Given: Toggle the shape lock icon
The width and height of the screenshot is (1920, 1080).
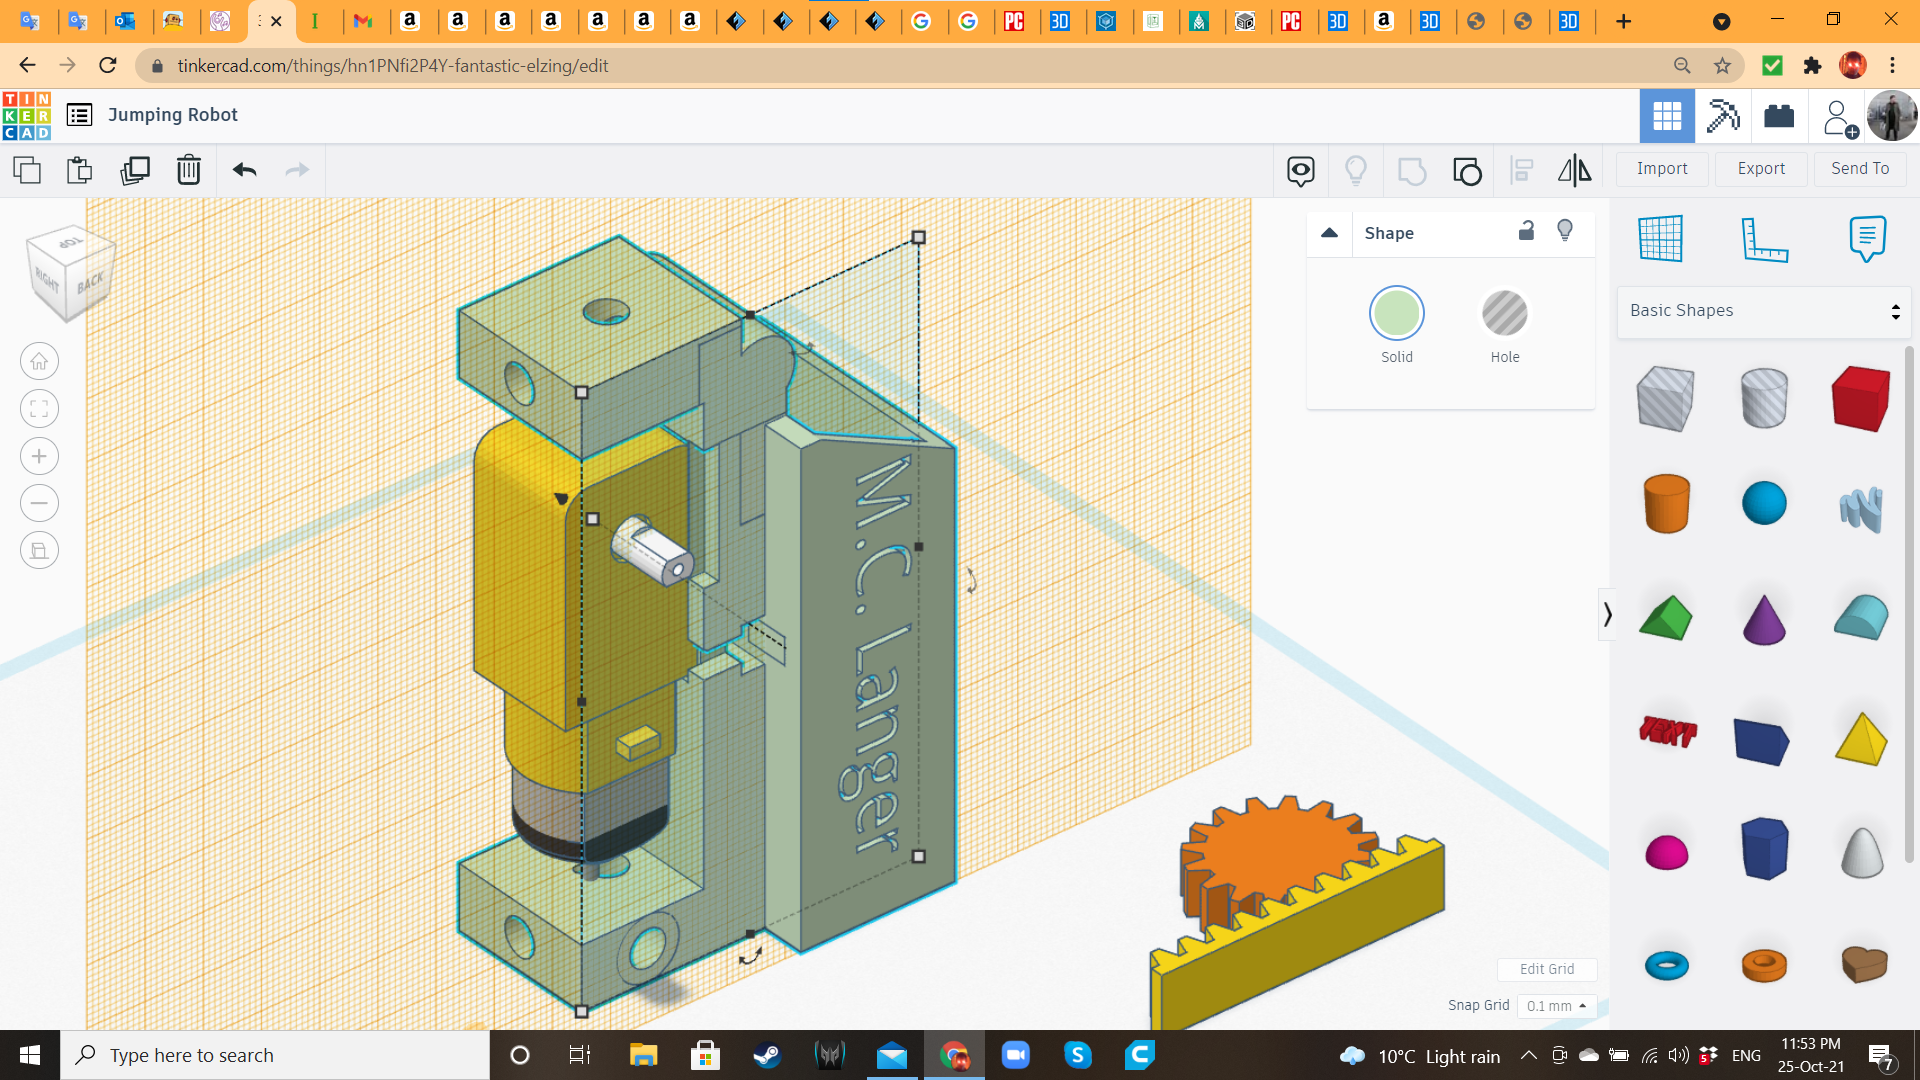Looking at the screenshot, I should tap(1526, 231).
